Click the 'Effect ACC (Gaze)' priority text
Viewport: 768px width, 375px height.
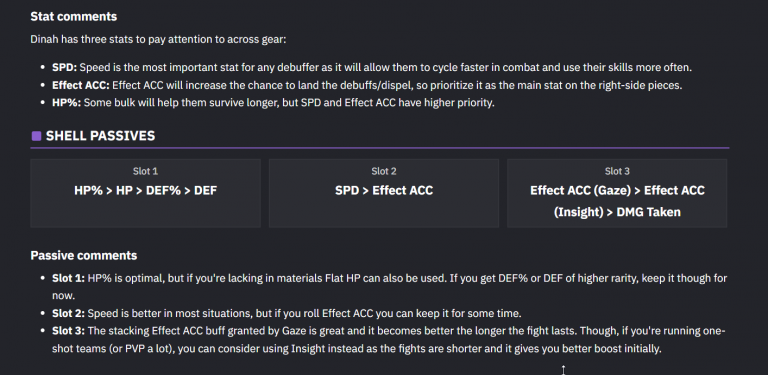coord(580,190)
